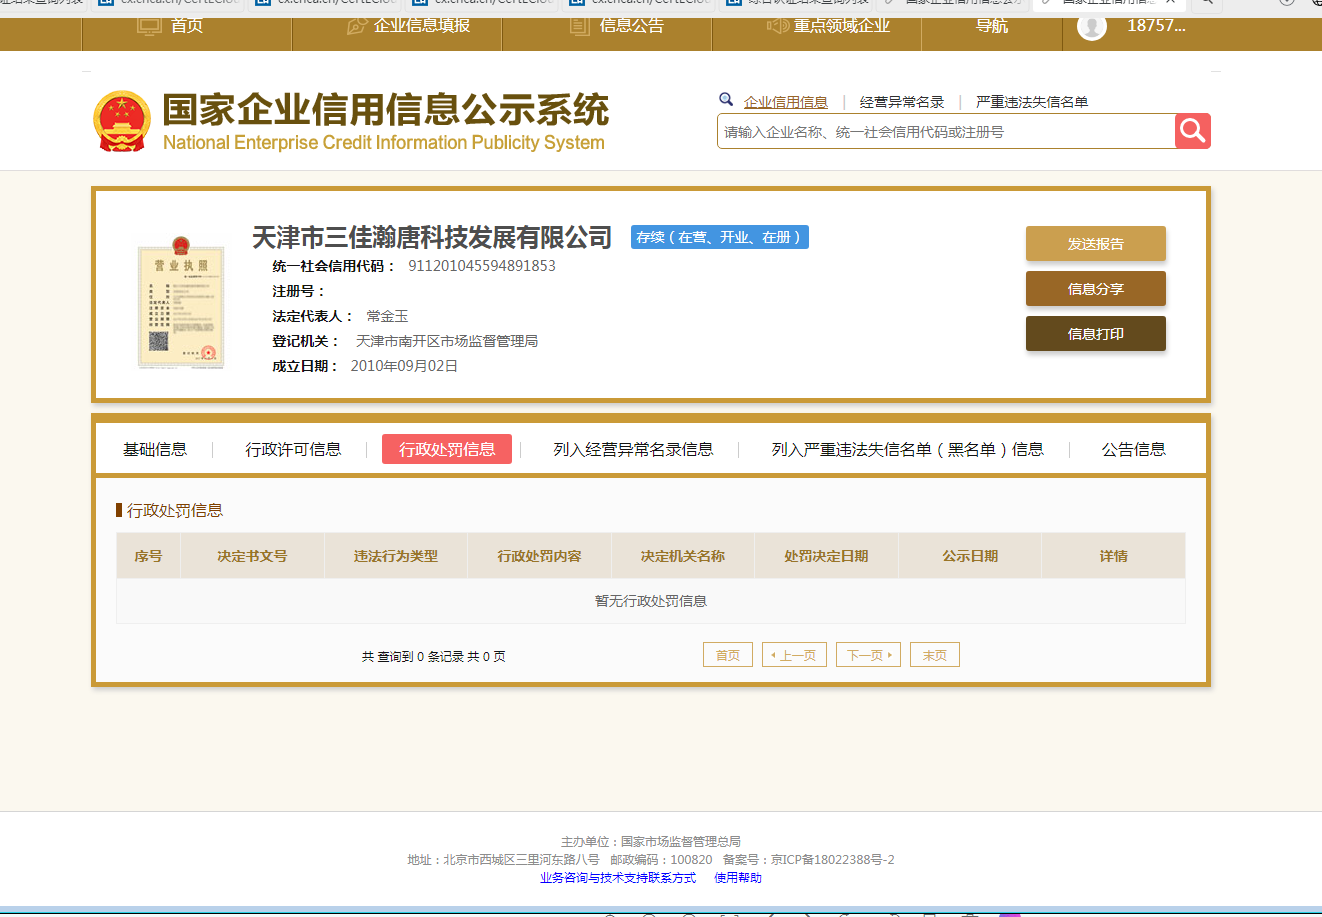Open the business license thumbnail image
This screenshot has width=1322, height=917.
tap(181, 304)
